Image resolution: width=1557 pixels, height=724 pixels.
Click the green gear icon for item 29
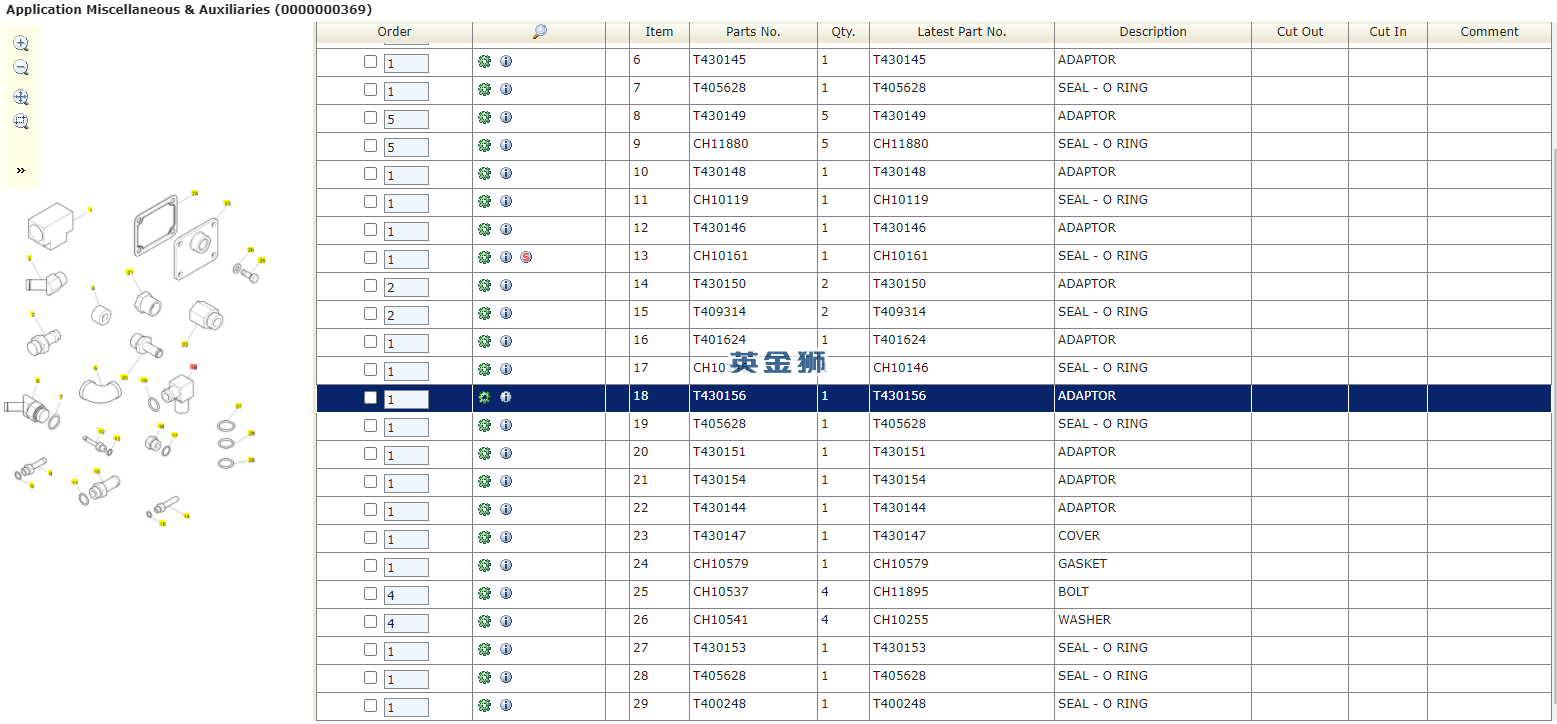pos(484,705)
